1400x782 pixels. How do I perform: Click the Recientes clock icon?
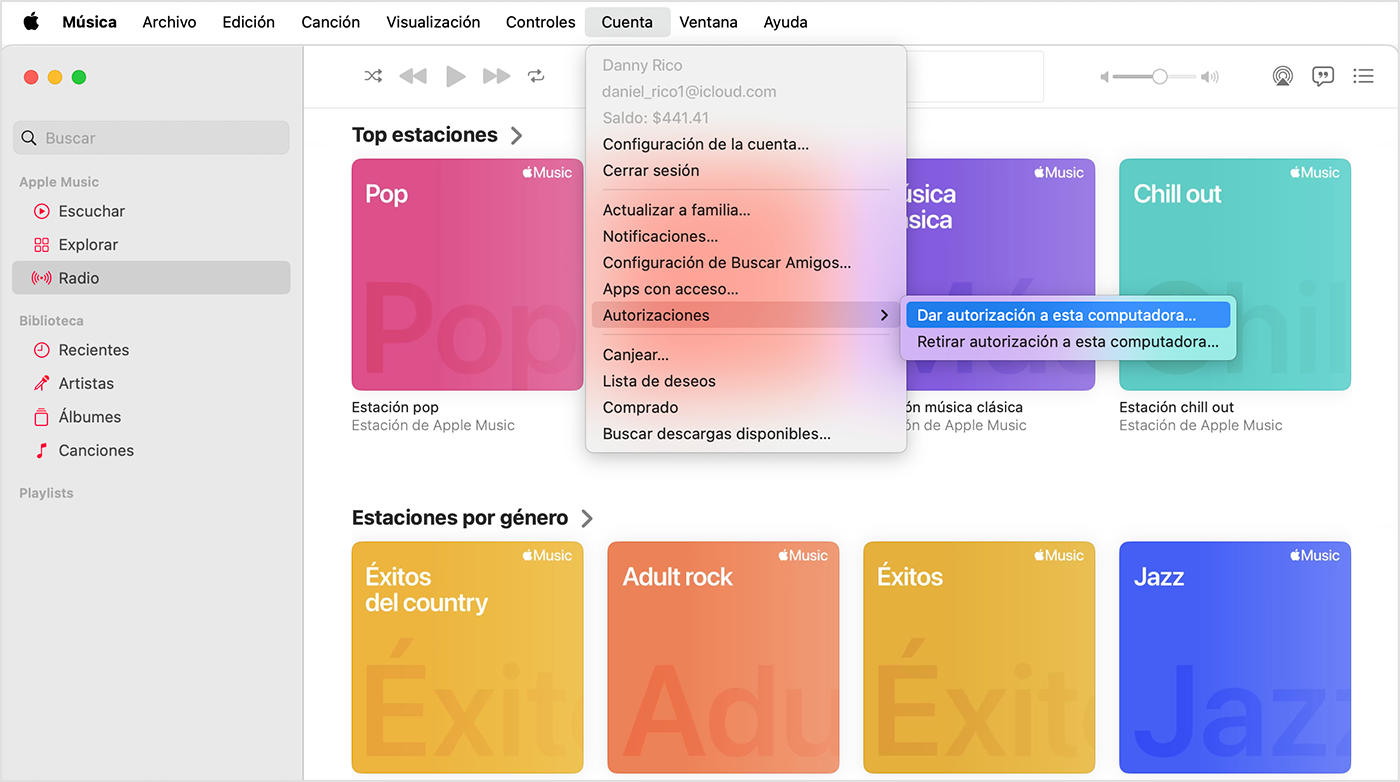click(41, 350)
